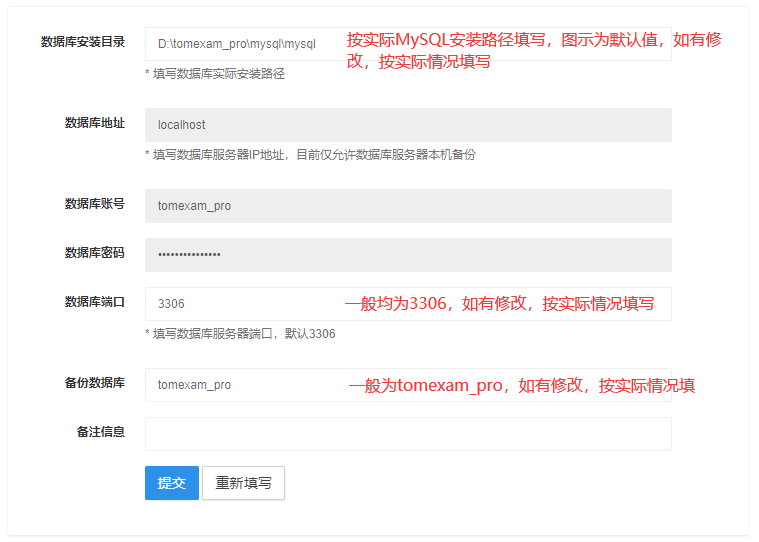Click the hint text about 实际安装路径
The image size is (759, 542).
tap(215, 74)
